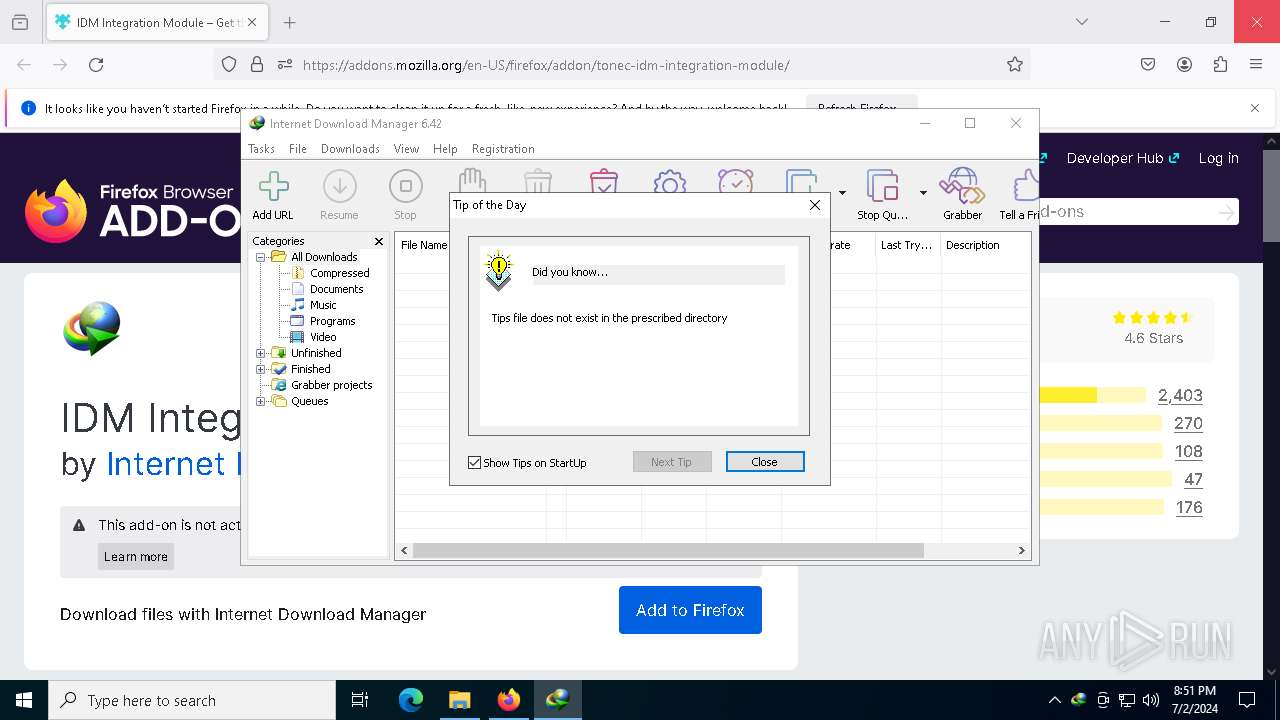The width and height of the screenshot is (1280, 720).
Task: Open the Developer Hub link
Action: click(1123, 158)
